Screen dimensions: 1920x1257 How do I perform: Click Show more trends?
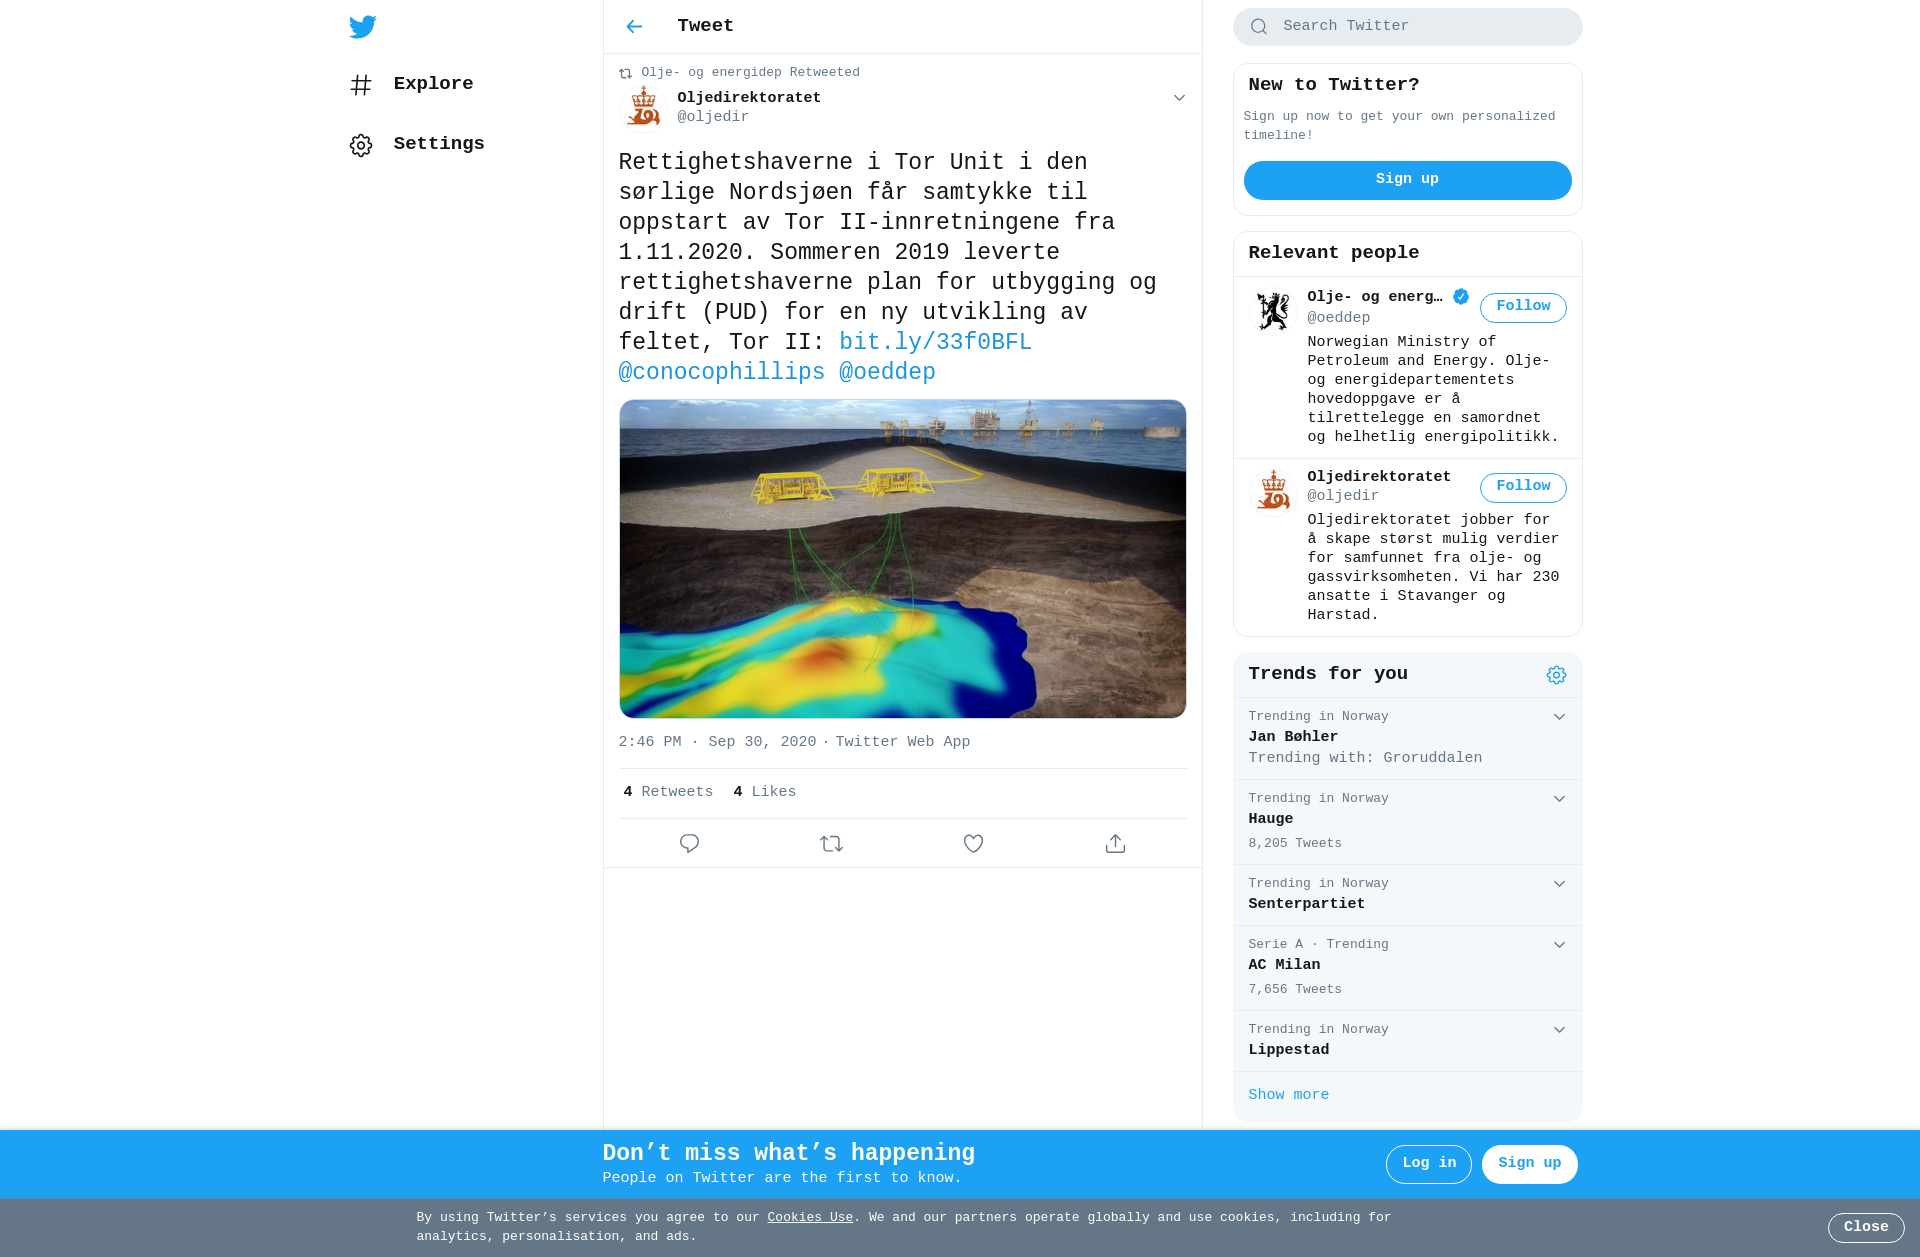1288,1095
